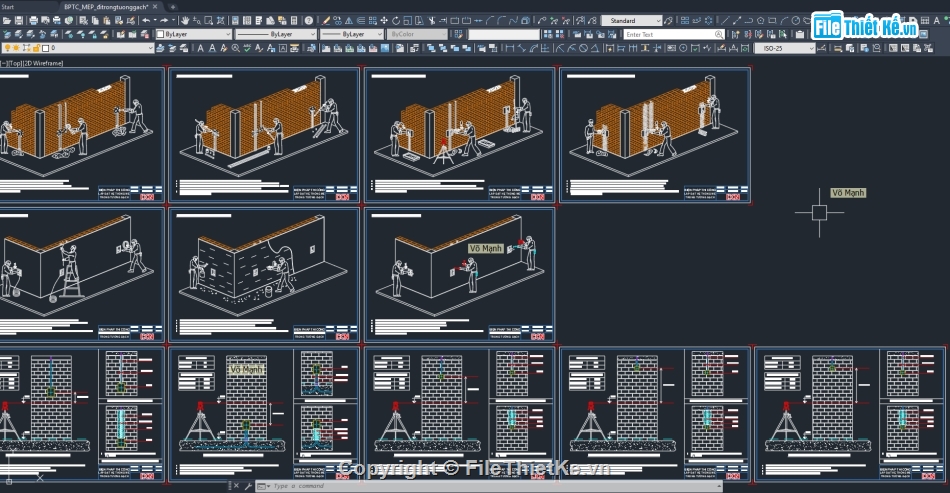
Task: Close the BPTC_MEP_ditrongtuonggach tab
Action: (x=155, y=7)
